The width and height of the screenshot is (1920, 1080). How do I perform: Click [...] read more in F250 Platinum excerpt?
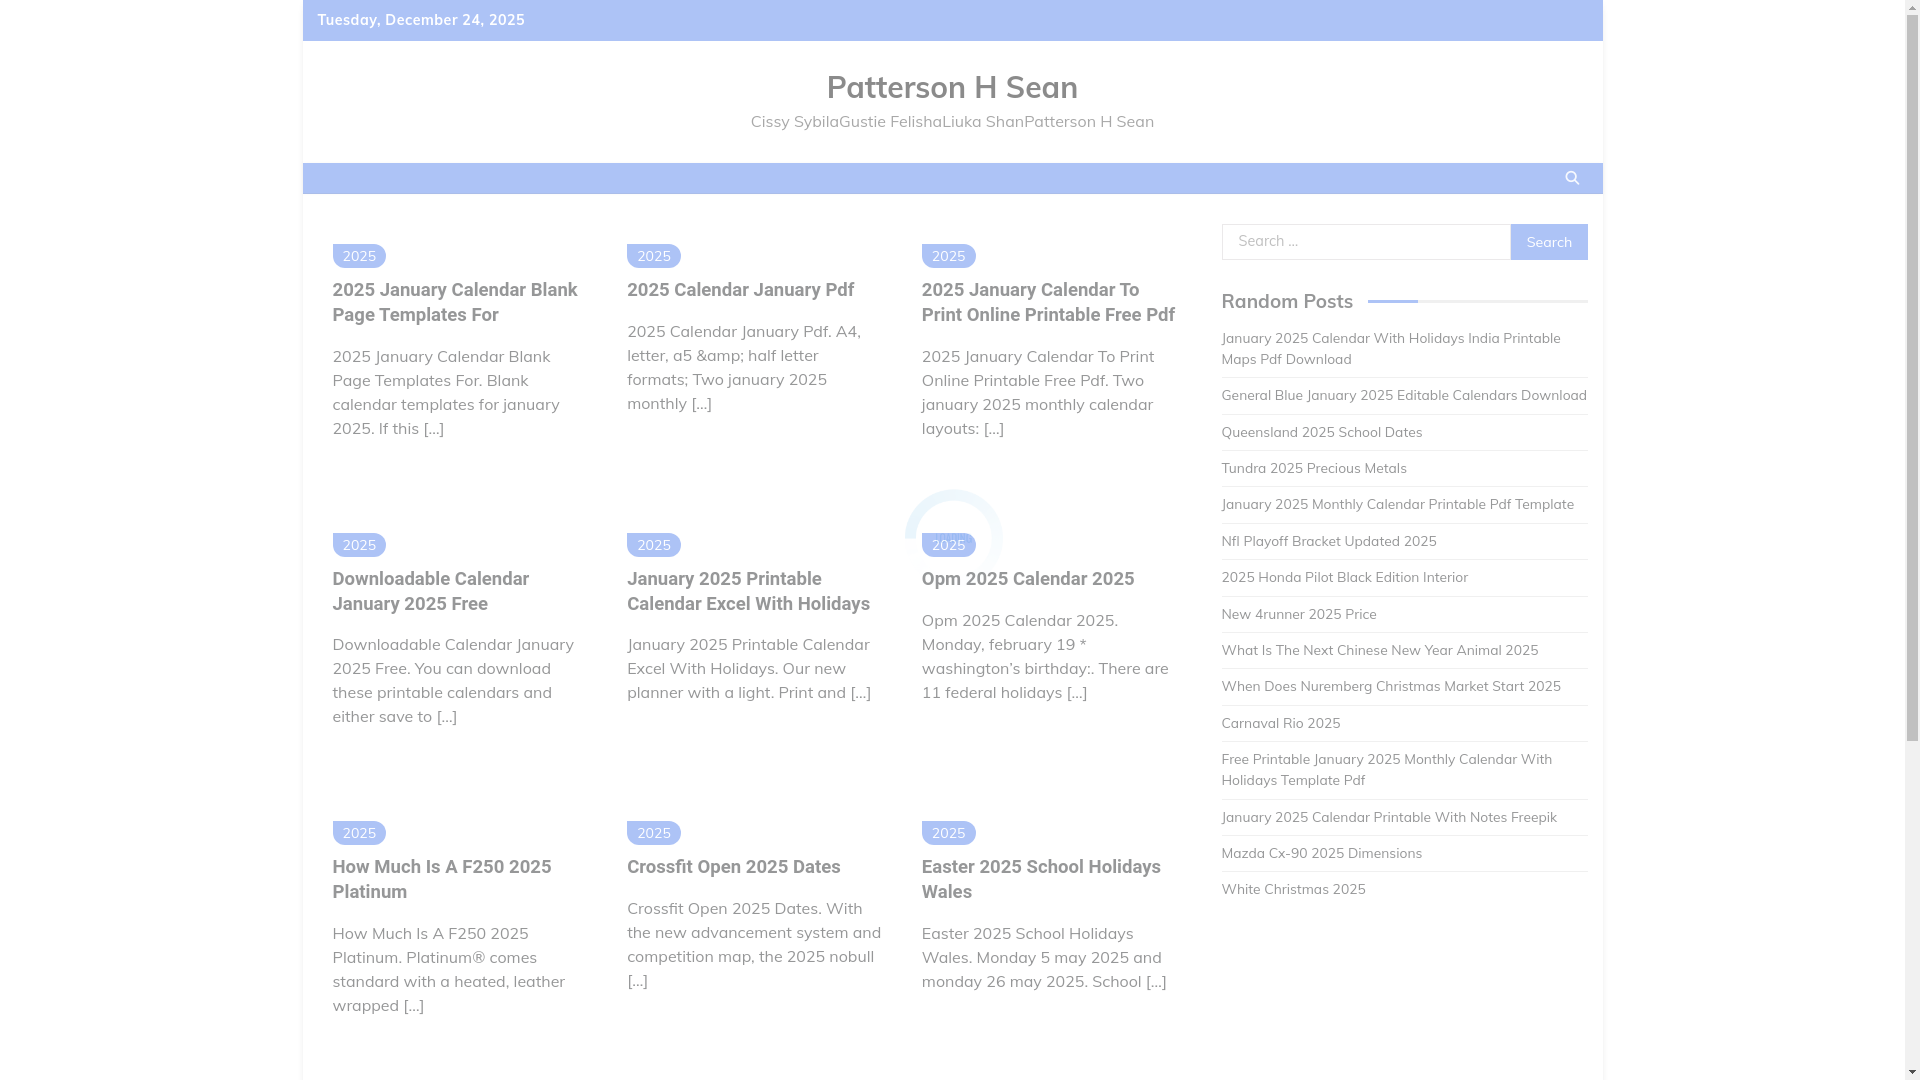[413, 1005]
